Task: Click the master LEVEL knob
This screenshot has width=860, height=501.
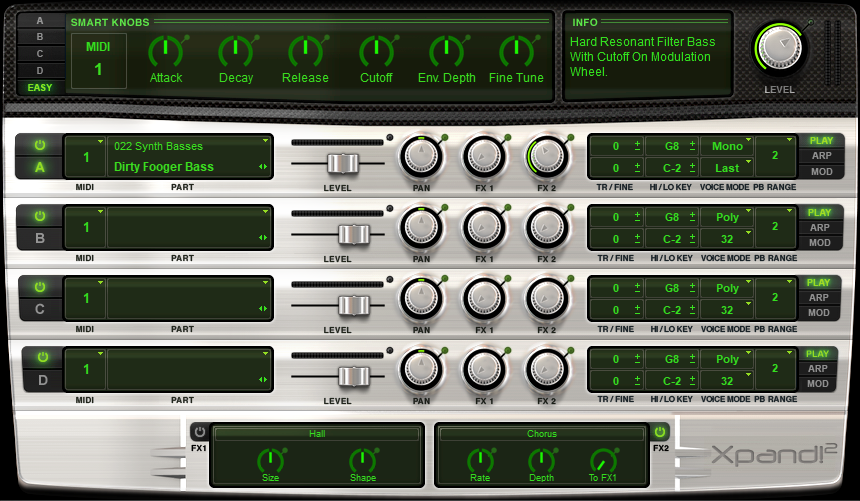Action: 779,49
